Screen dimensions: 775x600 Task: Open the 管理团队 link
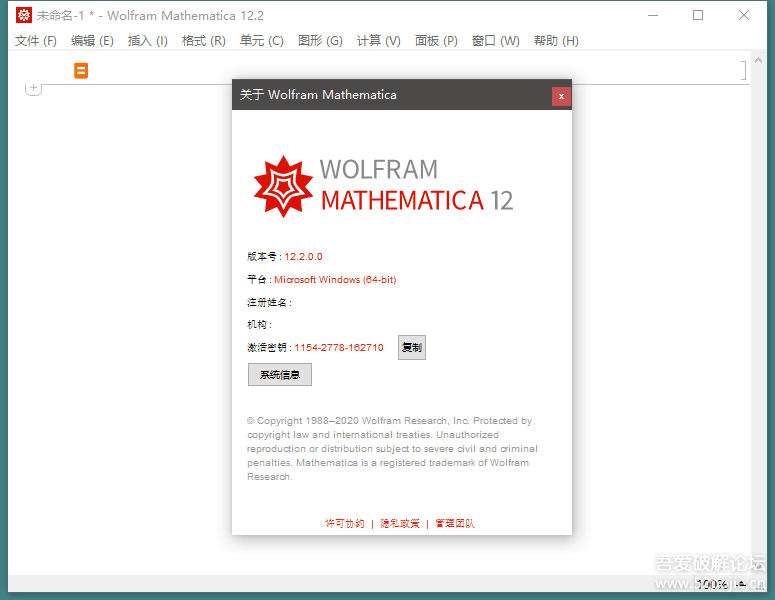tap(455, 523)
